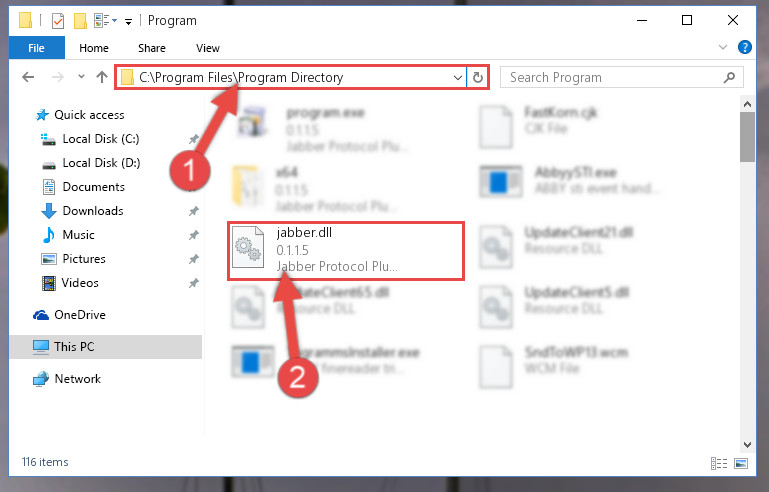Refresh the current folder view
The image size is (769, 492).
pyautogui.click(x=477, y=77)
